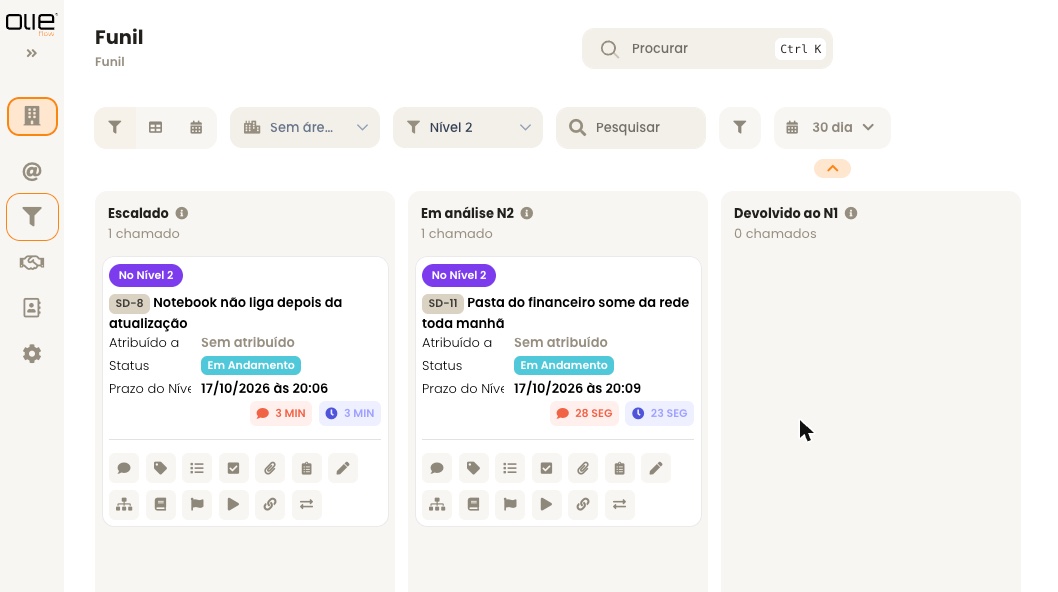Image resolution: width=1058 pixels, height=592 pixels.
Task: Show info for Em análise N2 column
Action: 527,213
